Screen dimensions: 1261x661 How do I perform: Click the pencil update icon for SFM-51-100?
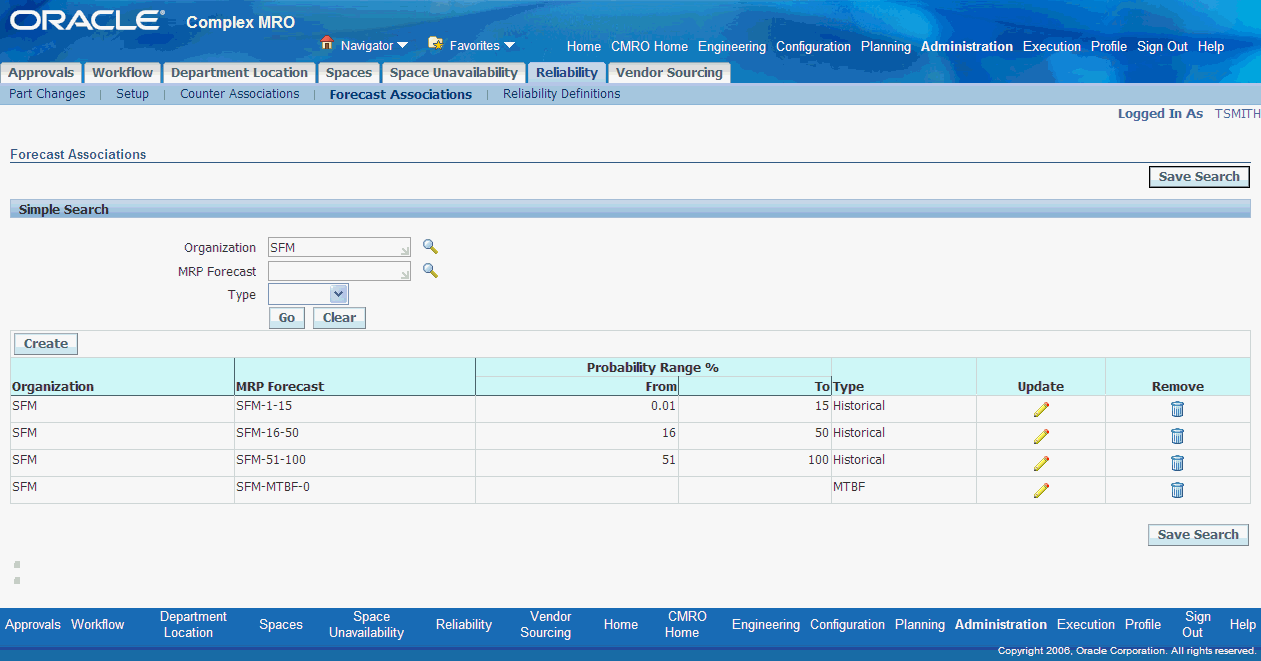click(1041, 463)
